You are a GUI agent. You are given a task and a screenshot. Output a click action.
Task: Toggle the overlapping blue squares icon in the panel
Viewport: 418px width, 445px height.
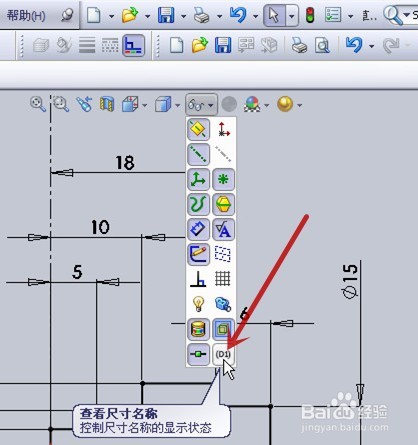[223, 329]
